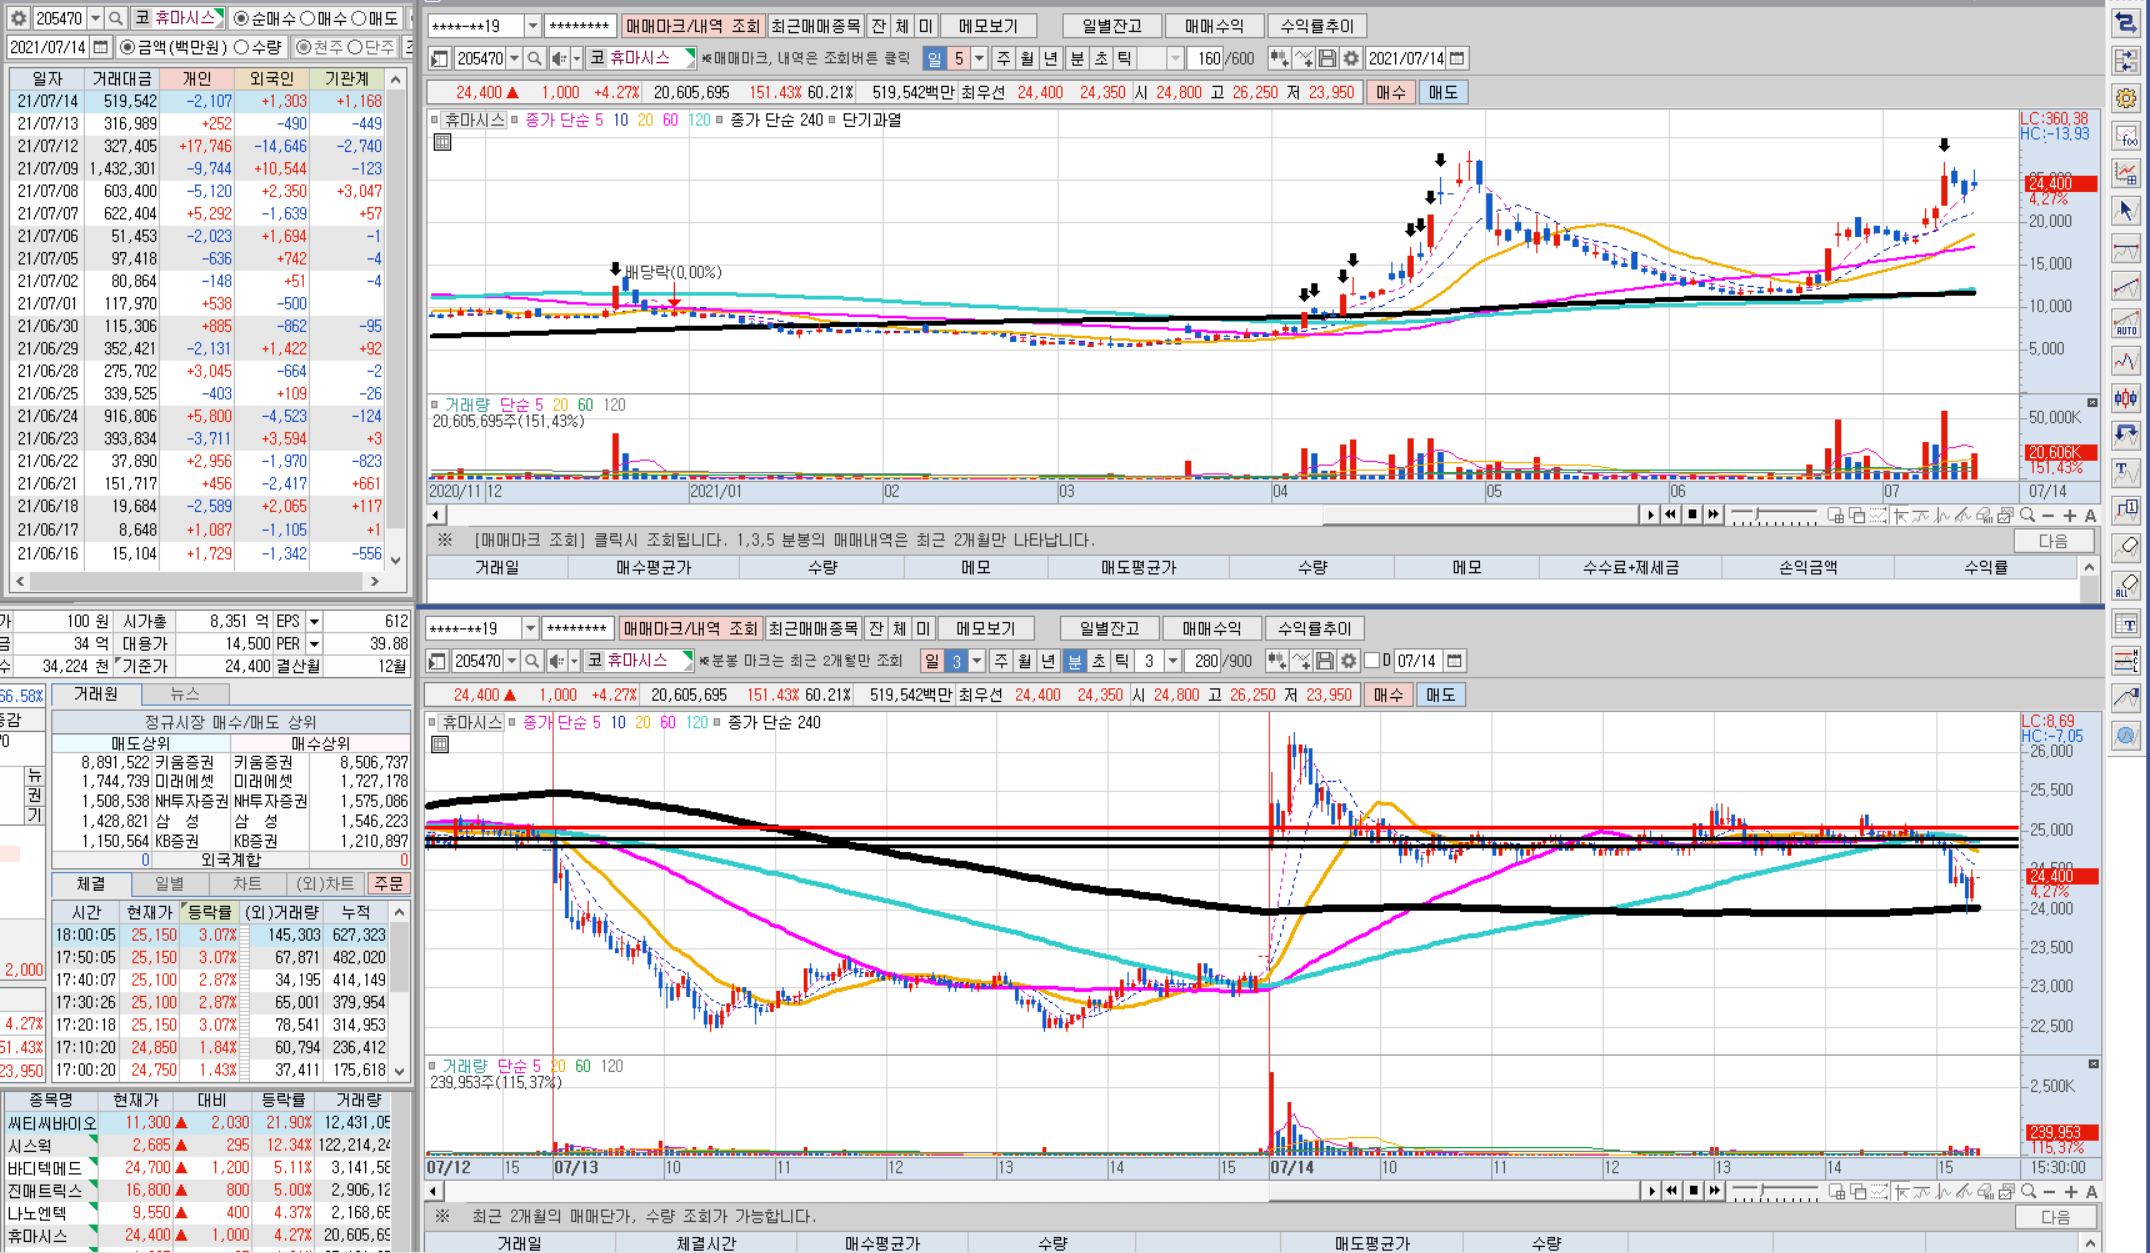Open day-period 5 dropdown in upper chart toolbar
This screenshot has width=2150, height=1253.
[x=980, y=59]
